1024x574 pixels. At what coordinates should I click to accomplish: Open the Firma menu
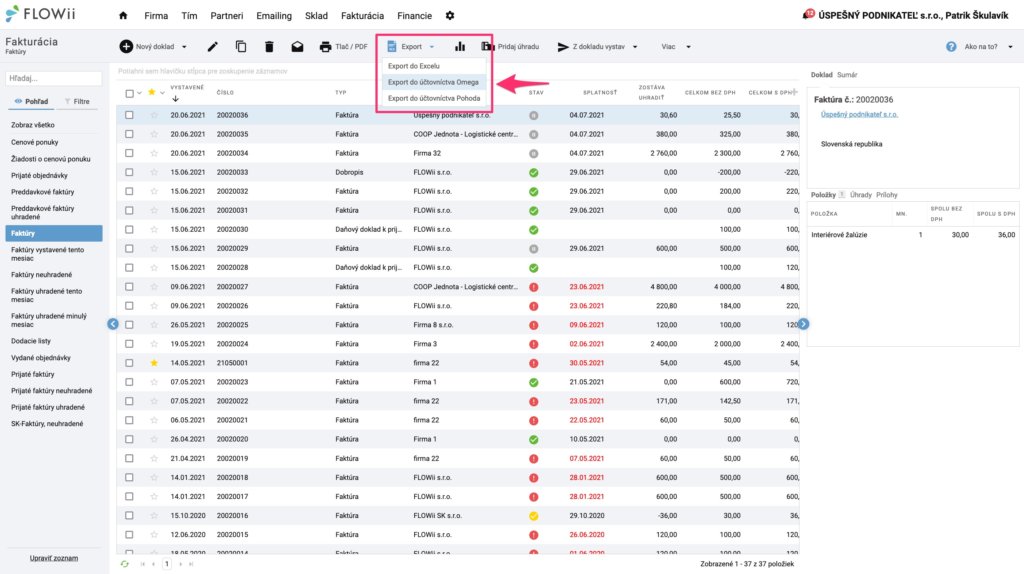pyautogui.click(x=155, y=16)
